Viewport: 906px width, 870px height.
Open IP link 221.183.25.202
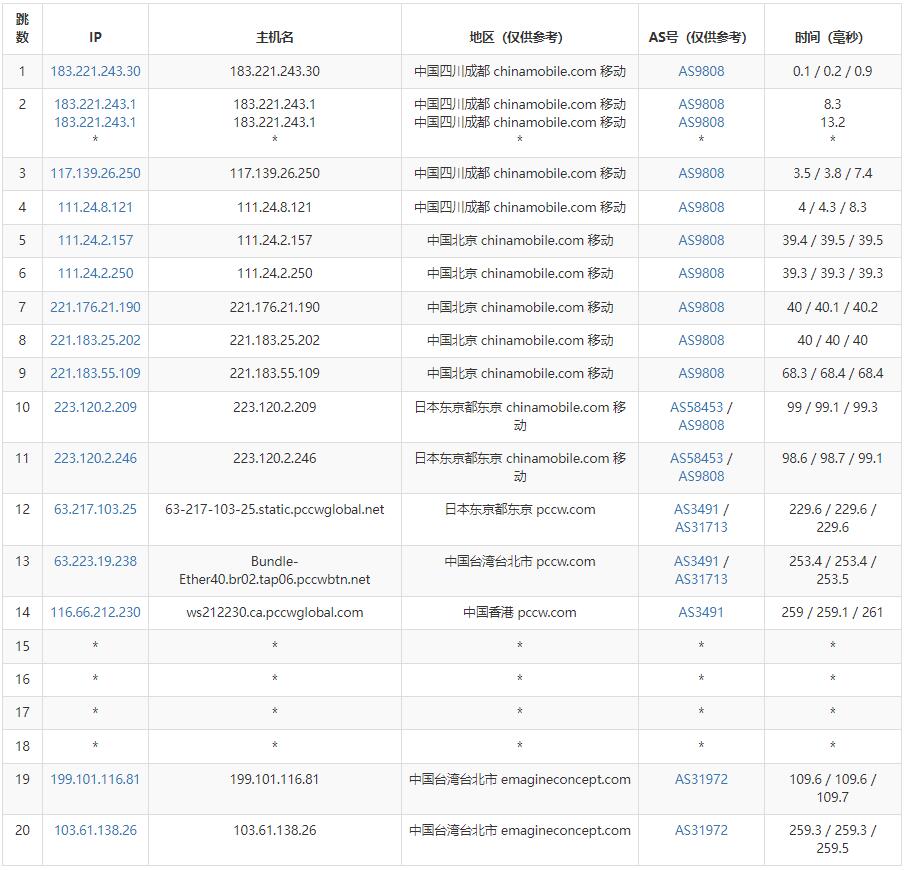point(95,340)
